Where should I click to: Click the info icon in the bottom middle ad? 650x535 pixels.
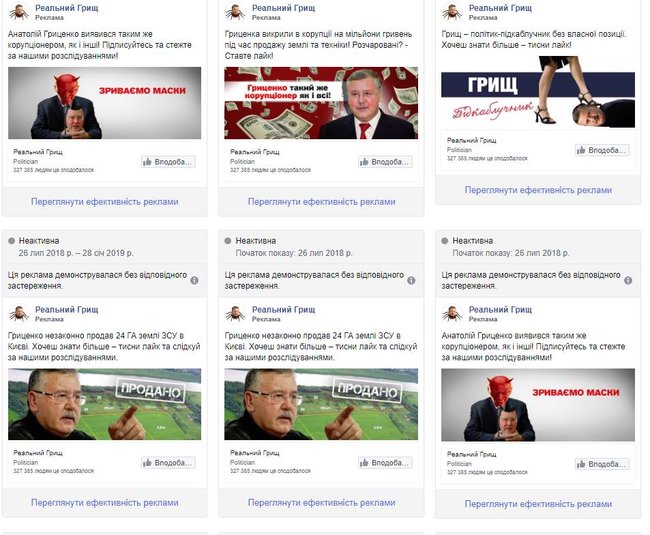pos(411,281)
